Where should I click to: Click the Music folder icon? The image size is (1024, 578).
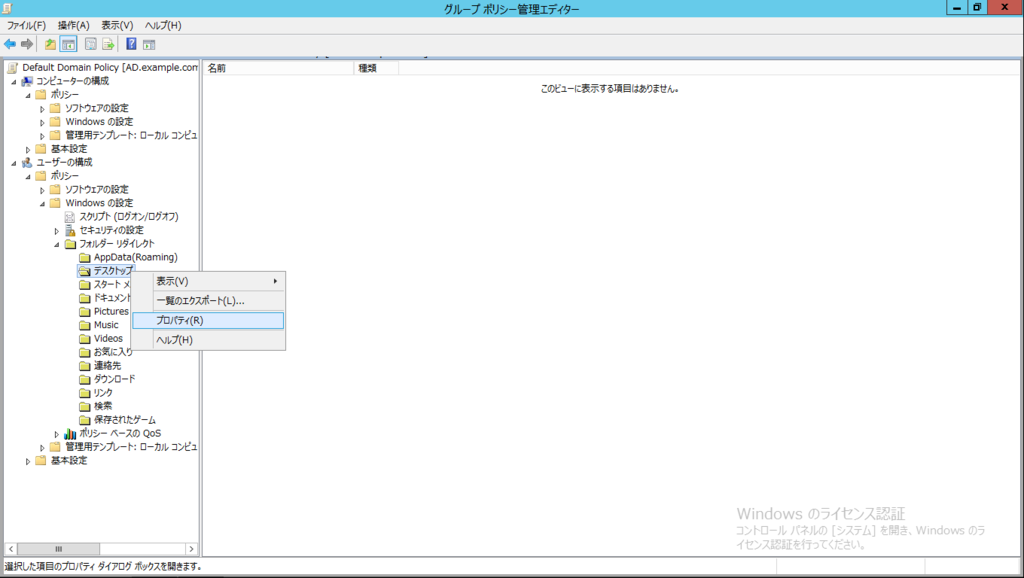(x=84, y=325)
